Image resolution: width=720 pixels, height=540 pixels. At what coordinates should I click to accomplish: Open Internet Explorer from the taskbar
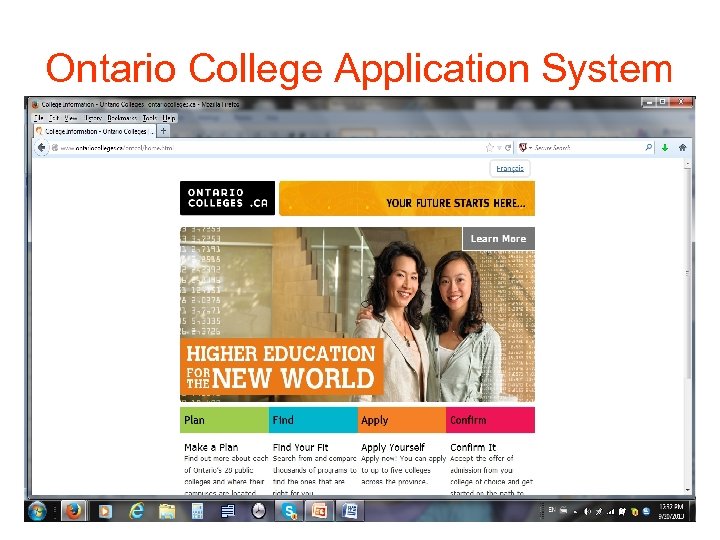[x=136, y=511]
